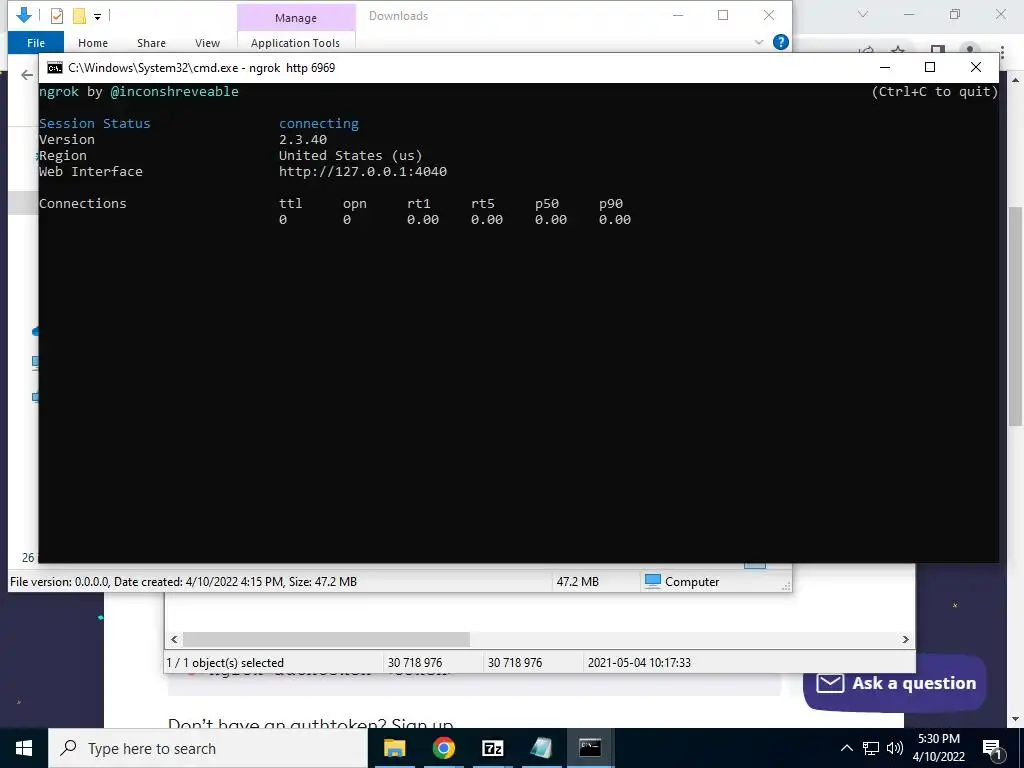Open the File tab in Explorer
The height and width of the screenshot is (768, 1024).
36,42
